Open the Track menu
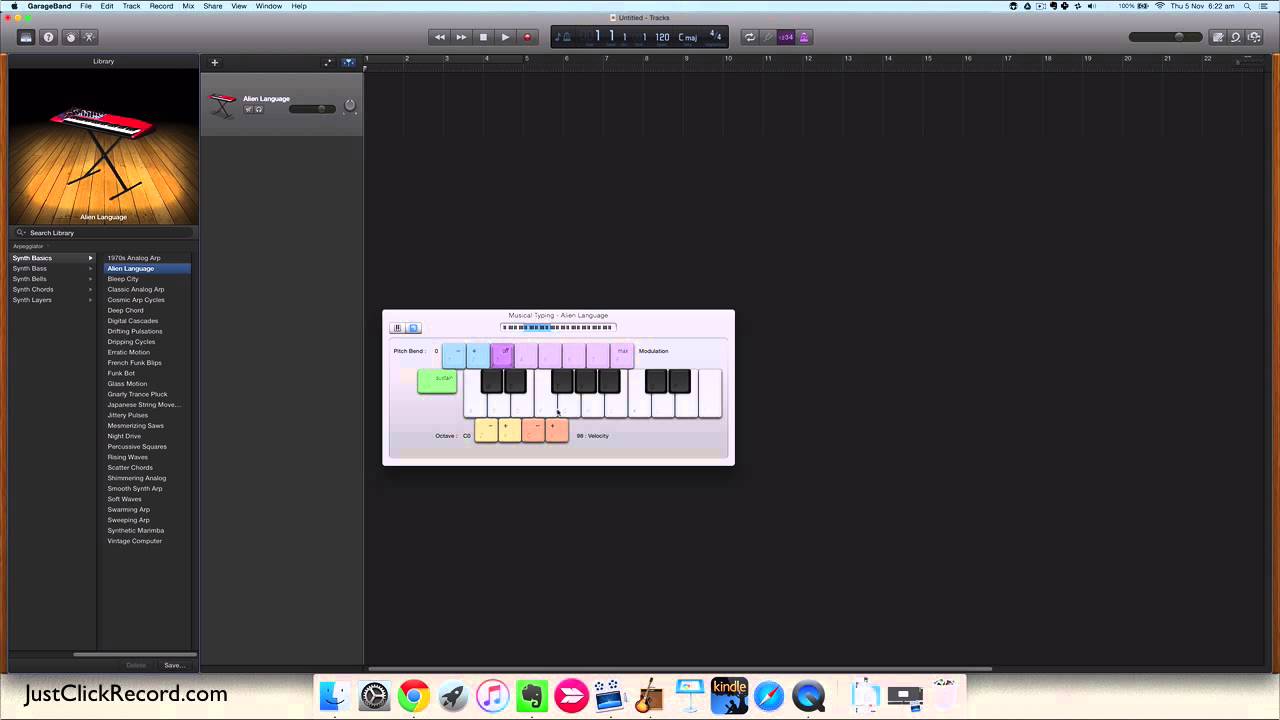The image size is (1280, 720). (132, 6)
